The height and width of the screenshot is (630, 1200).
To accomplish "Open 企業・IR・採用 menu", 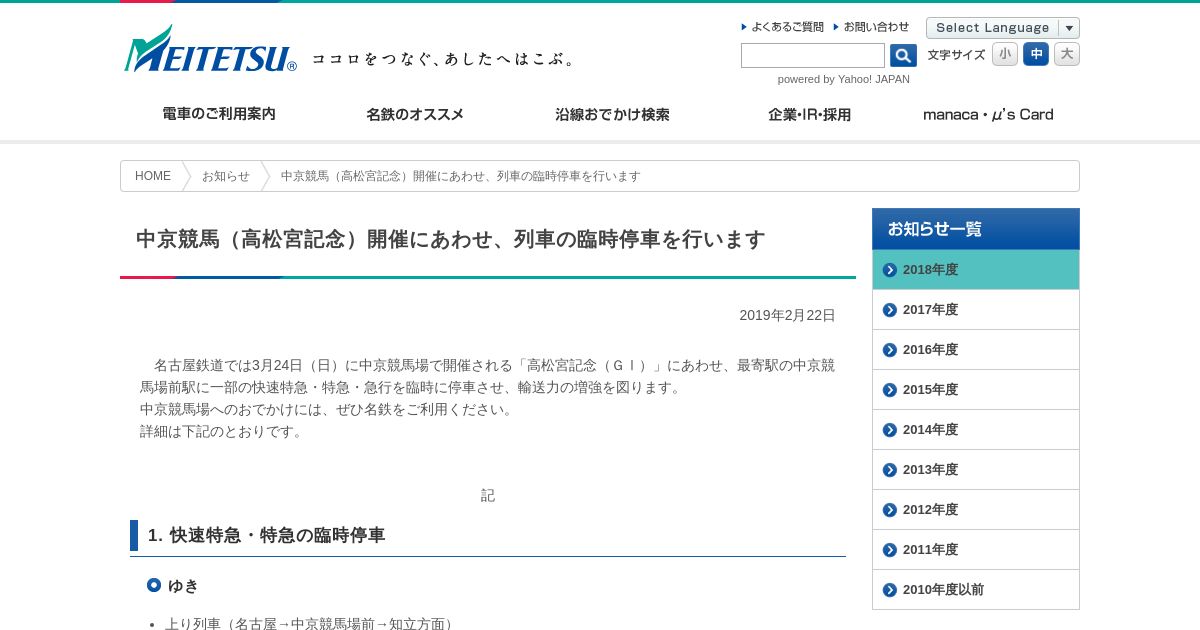I will click(x=809, y=114).
